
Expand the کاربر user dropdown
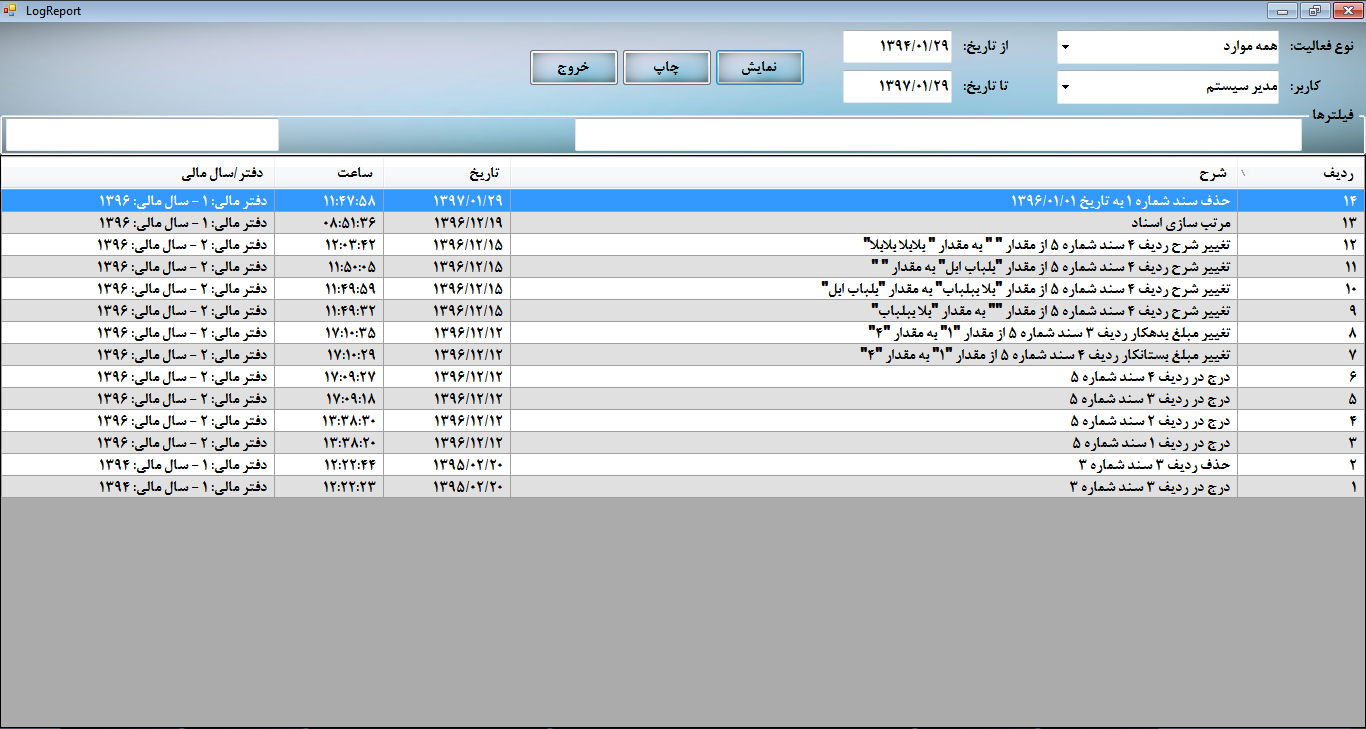pos(1065,87)
